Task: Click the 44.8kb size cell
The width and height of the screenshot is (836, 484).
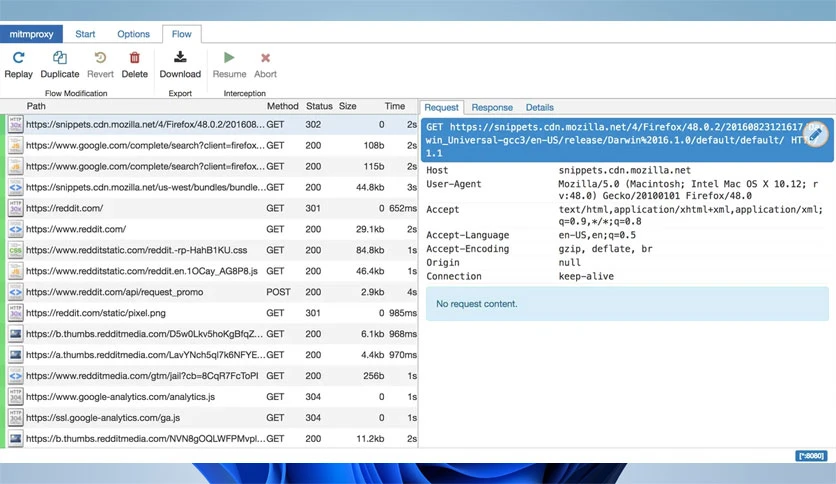Action: click(370, 187)
